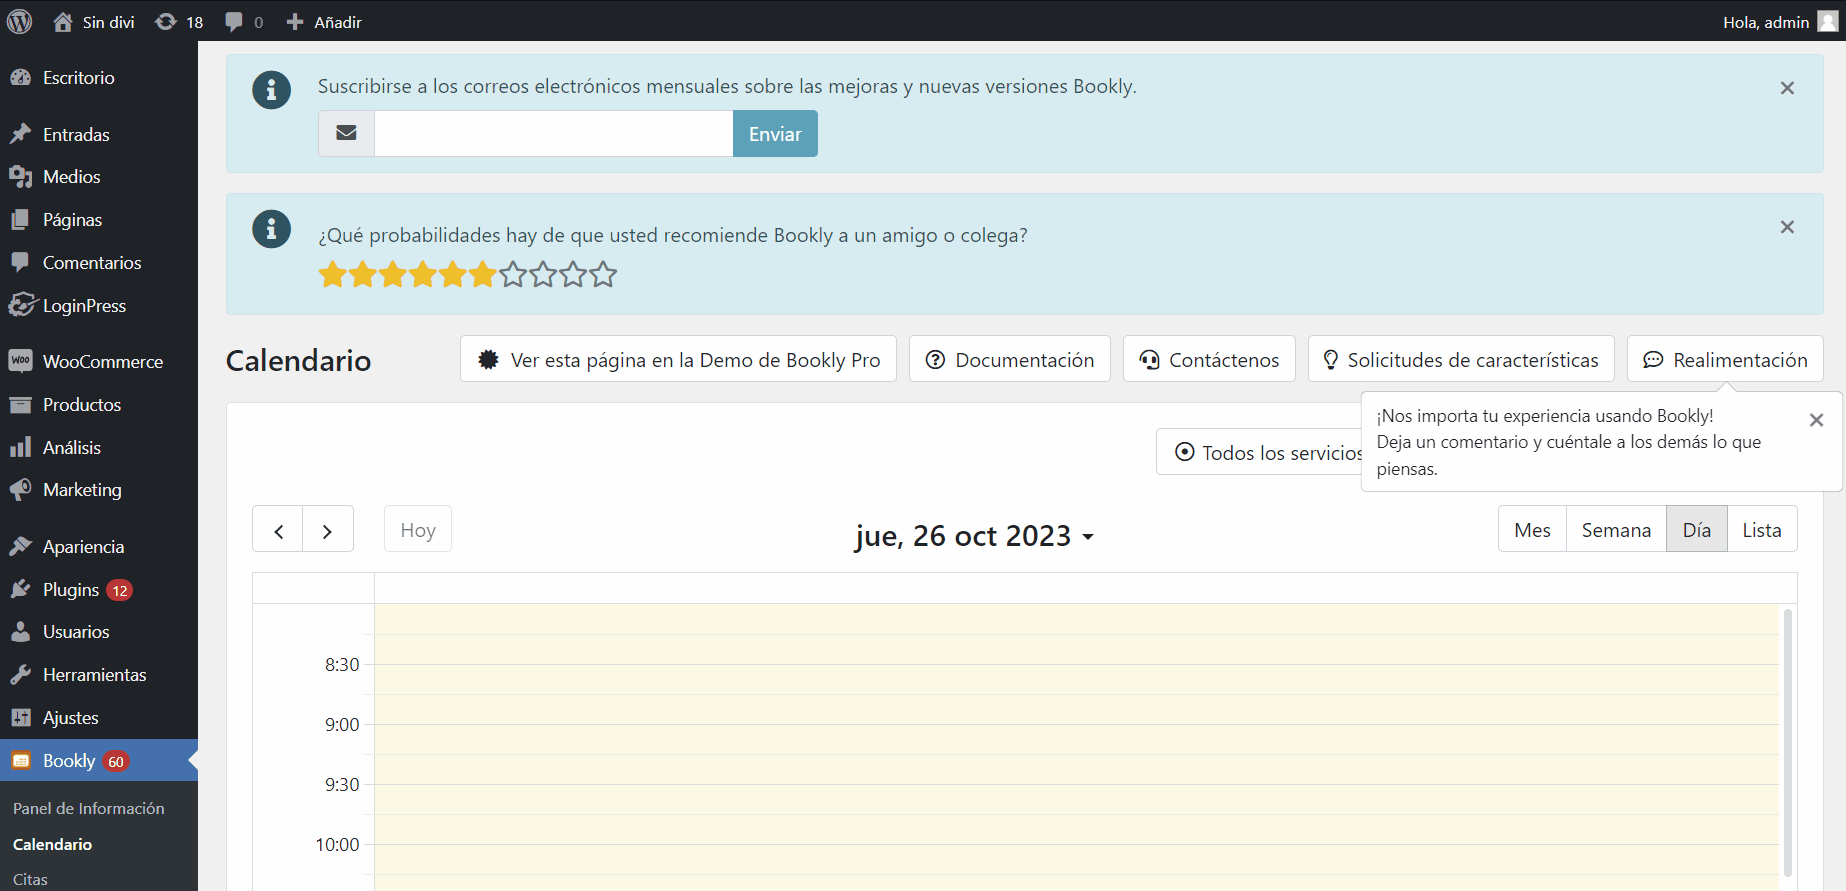Click the WordPress logo icon

coord(20,21)
